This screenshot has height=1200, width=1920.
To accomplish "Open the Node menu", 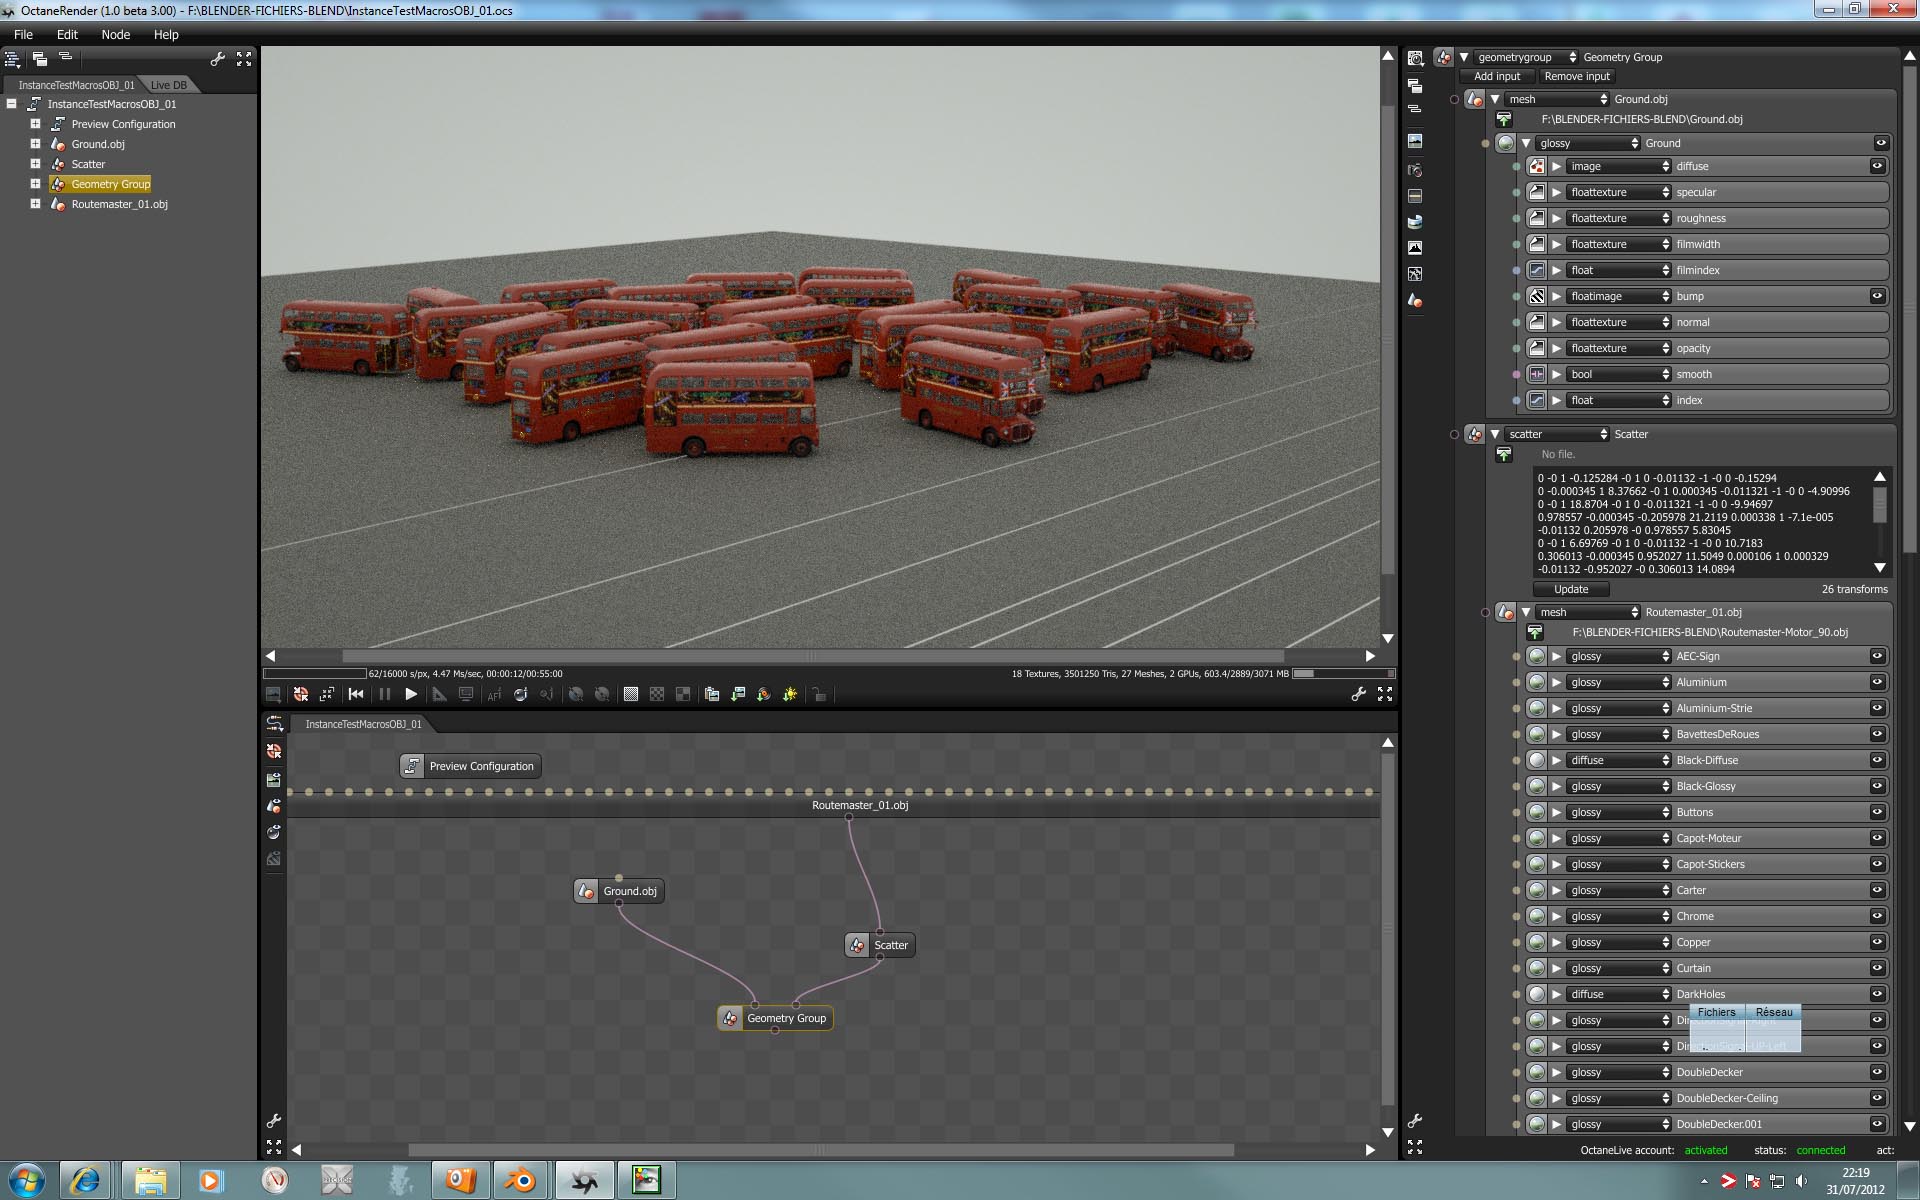I will [x=116, y=34].
